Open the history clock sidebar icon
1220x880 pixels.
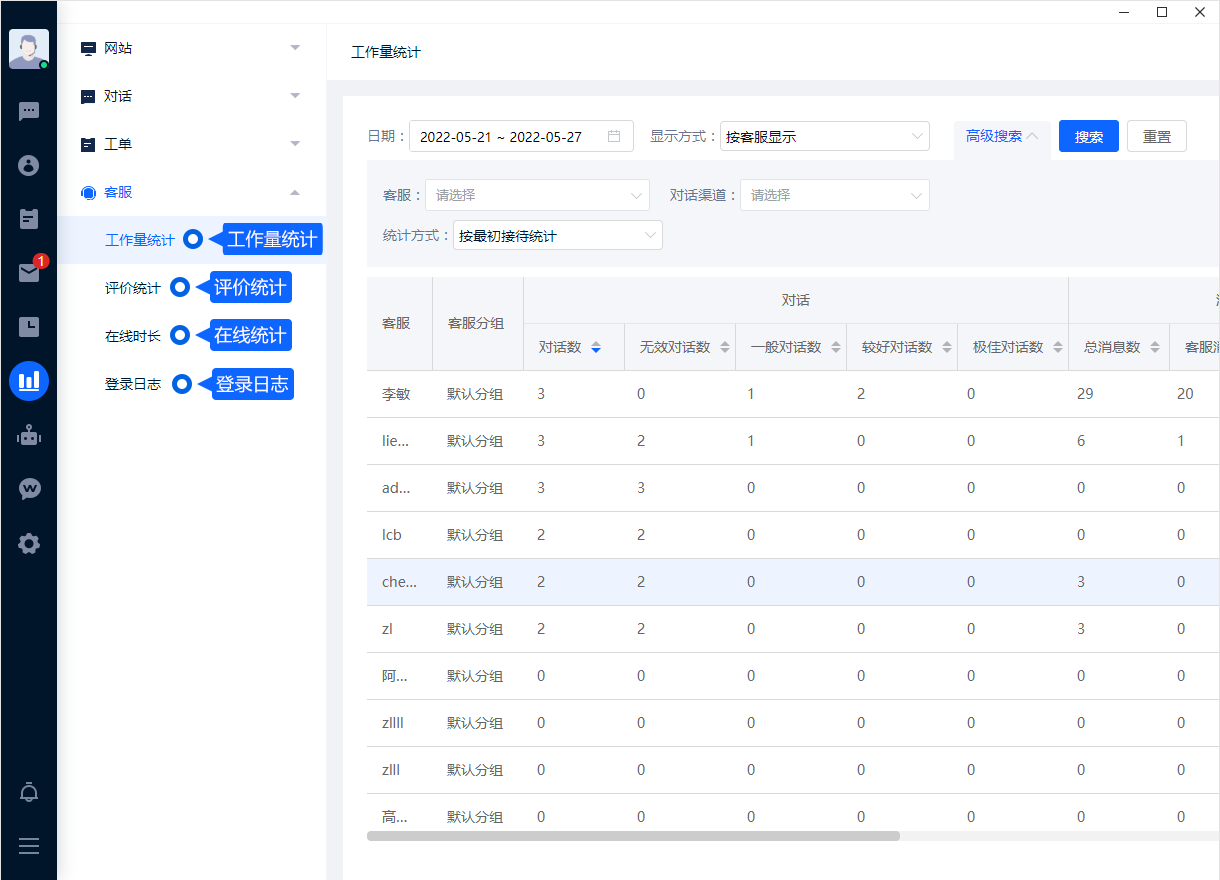[x=29, y=326]
